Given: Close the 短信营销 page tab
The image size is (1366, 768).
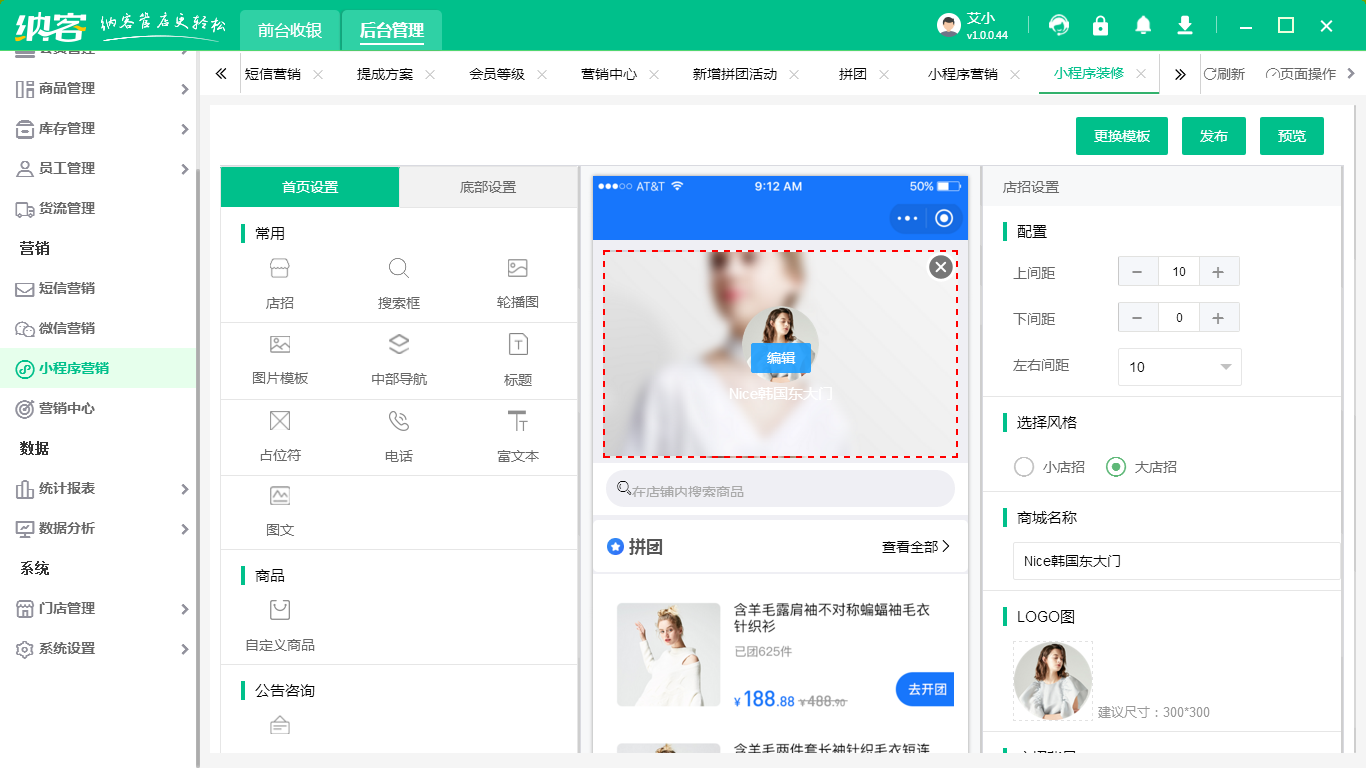Looking at the screenshot, I should [318, 74].
